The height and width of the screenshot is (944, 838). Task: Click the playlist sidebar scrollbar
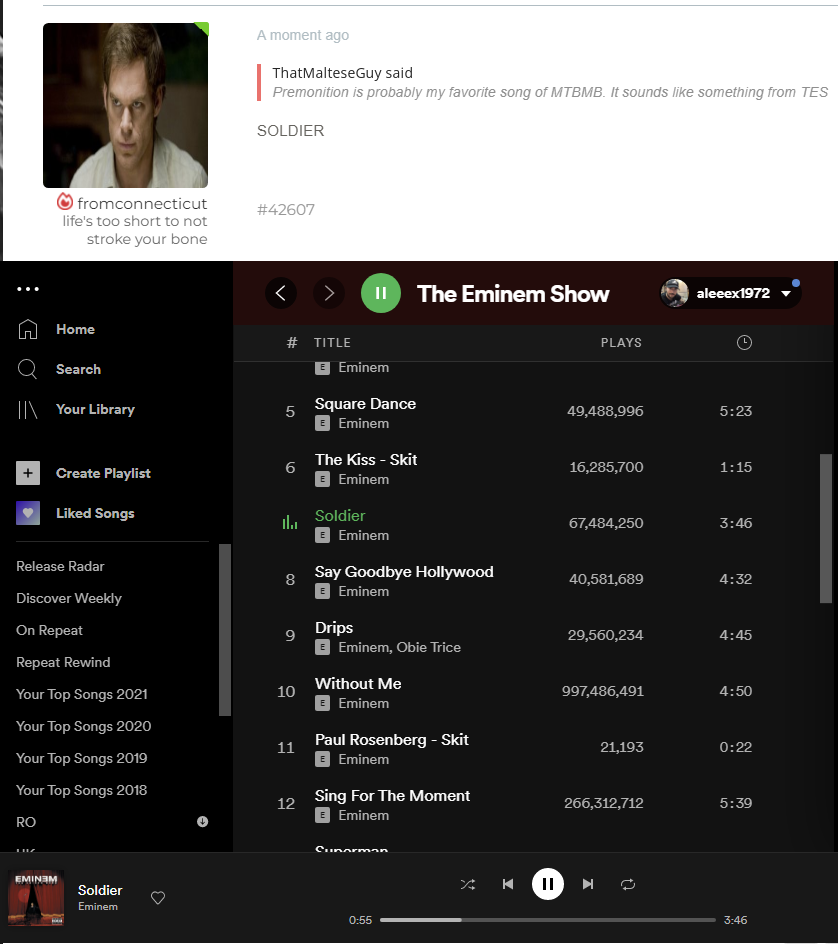pyautogui.click(x=225, y=630)
